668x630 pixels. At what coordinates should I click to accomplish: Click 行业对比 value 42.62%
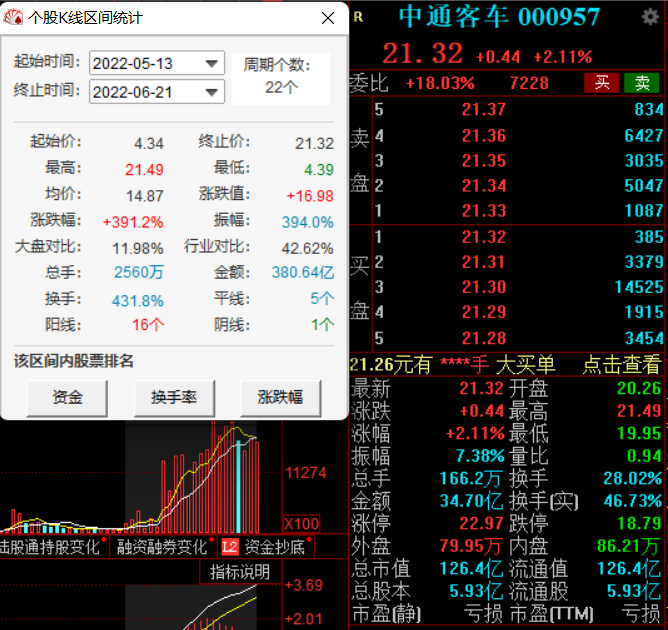click(x=308, y=248)
